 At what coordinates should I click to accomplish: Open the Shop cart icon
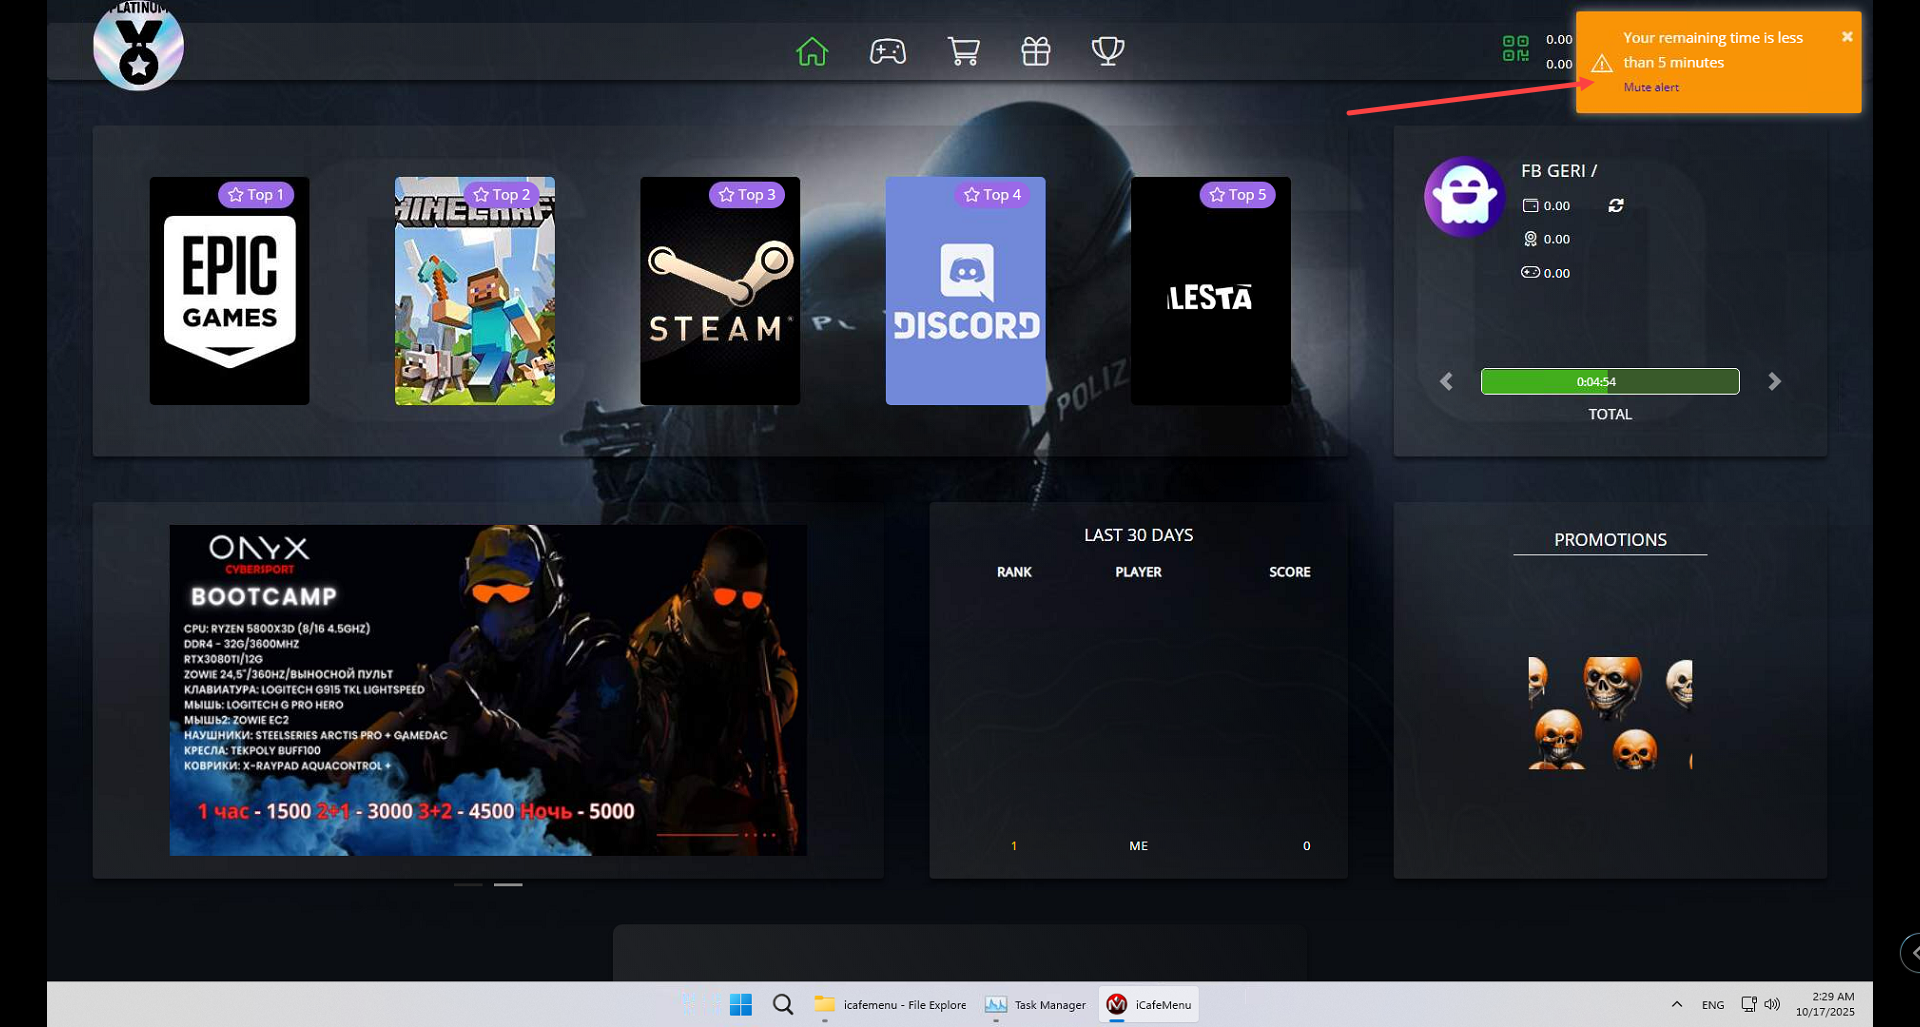click(x=963, y=51)
